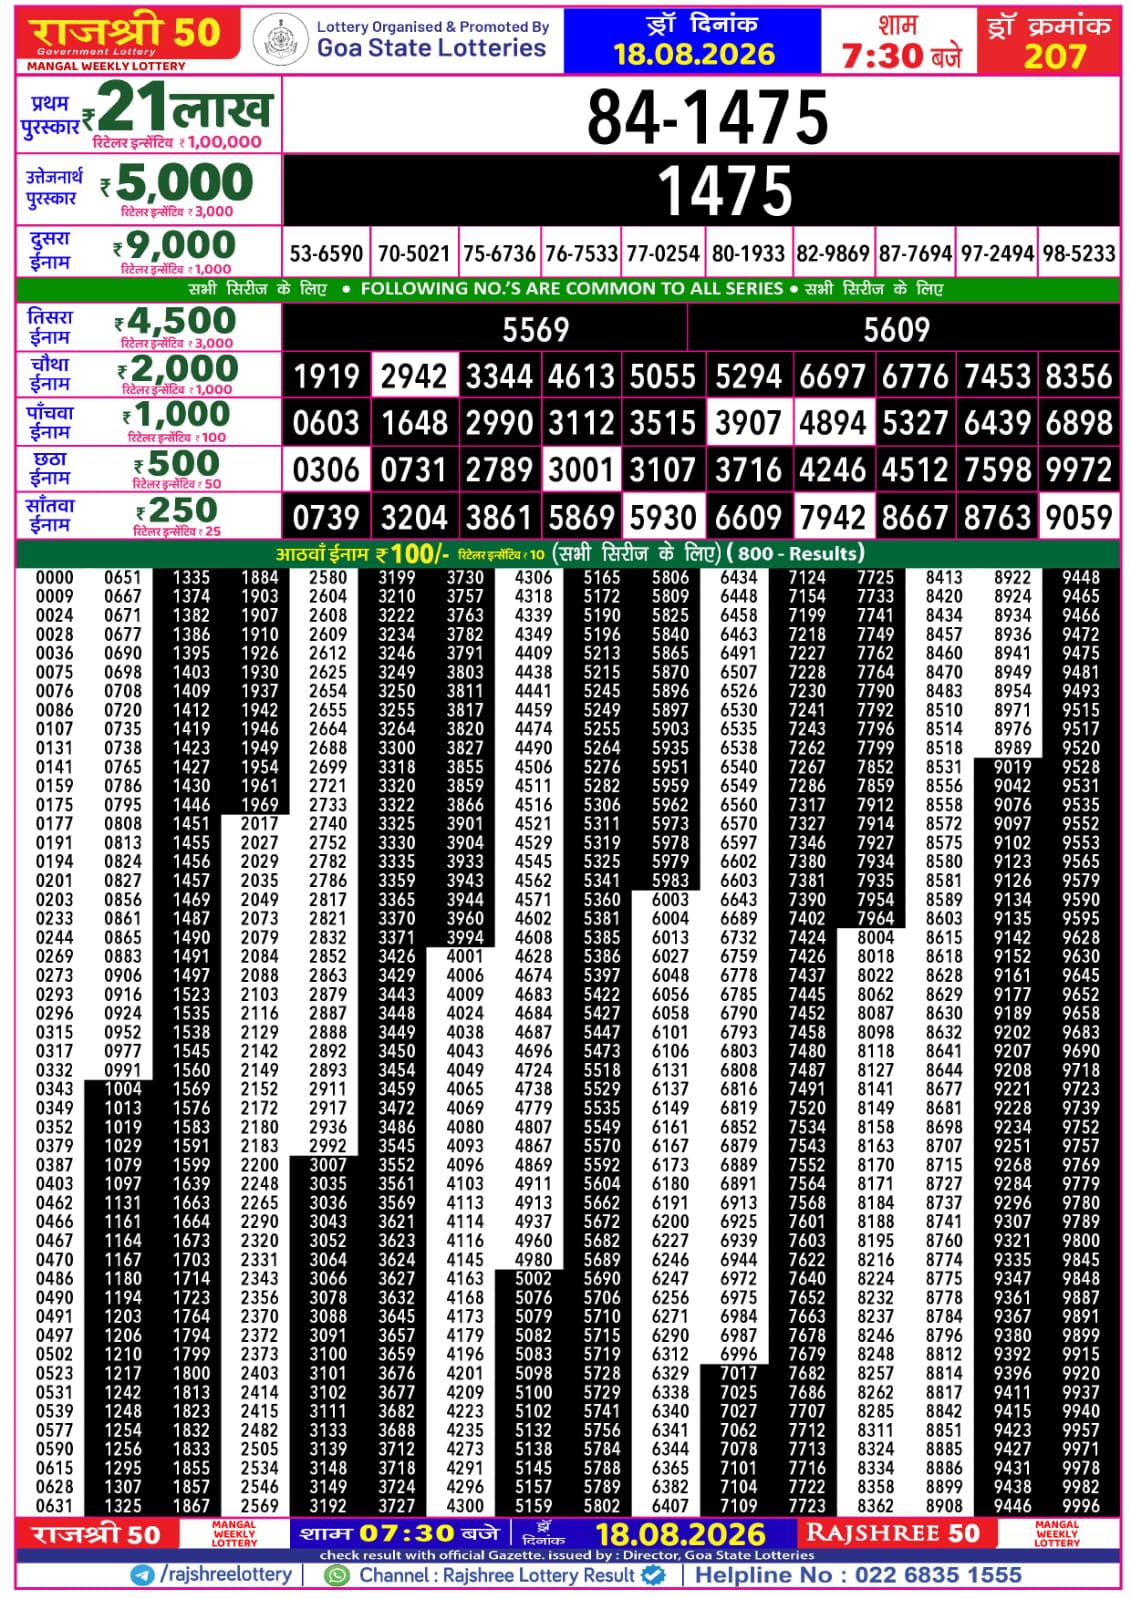Click the first prize amount ₹21 lakh
The height and width of the screenshot is (1599, 1131).
177,108
